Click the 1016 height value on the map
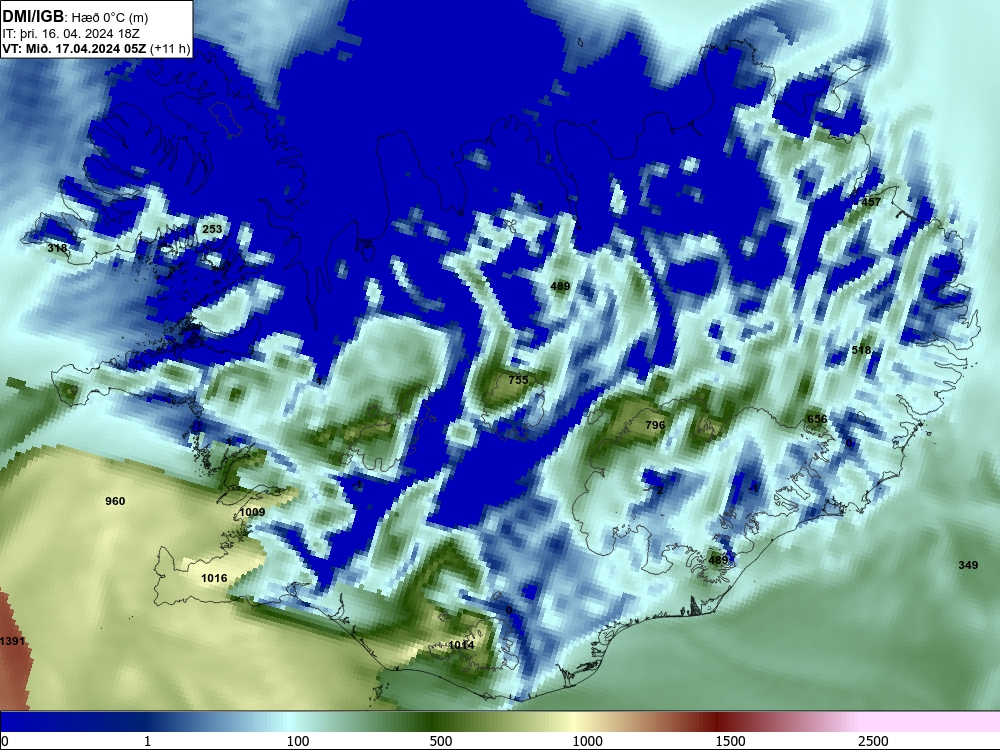This screenshot has width=1000, height=750. coord(214,578)
